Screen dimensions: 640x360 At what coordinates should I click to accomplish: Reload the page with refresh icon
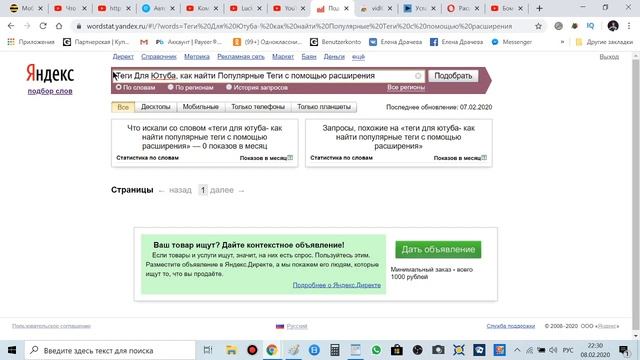pyautogui.click(x=43, y=26)
